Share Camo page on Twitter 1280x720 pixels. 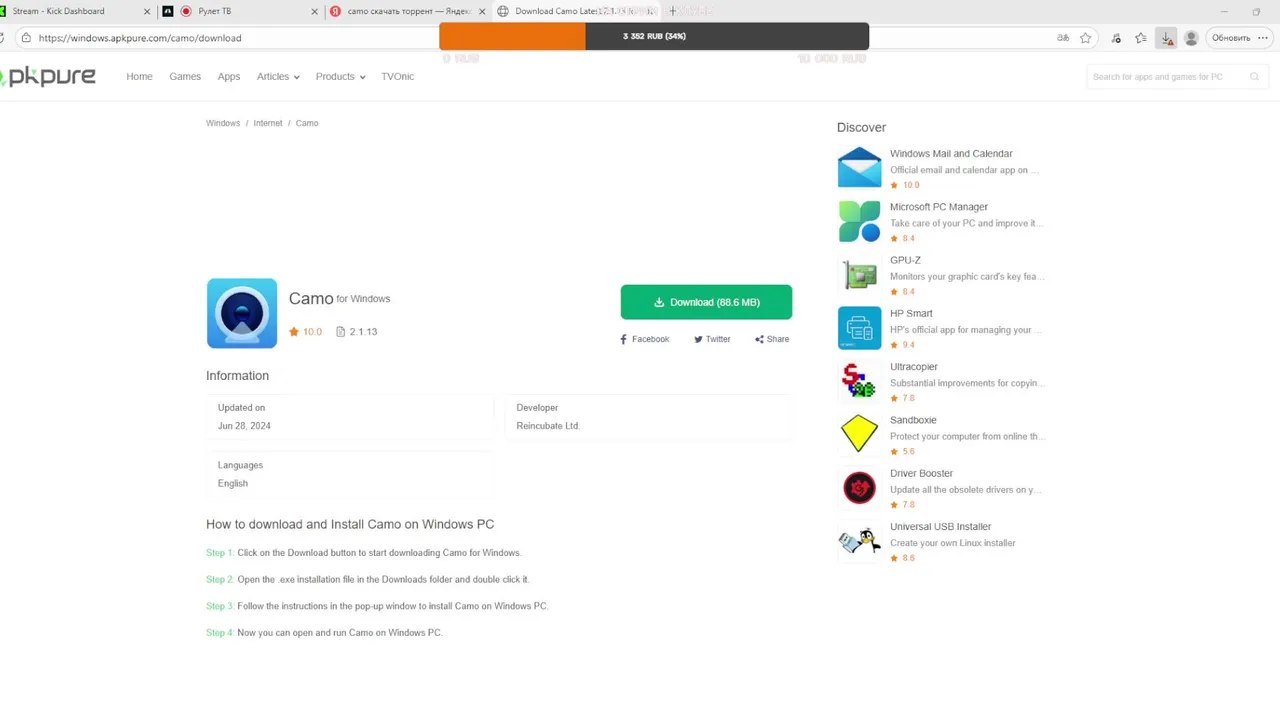(712, 339)
